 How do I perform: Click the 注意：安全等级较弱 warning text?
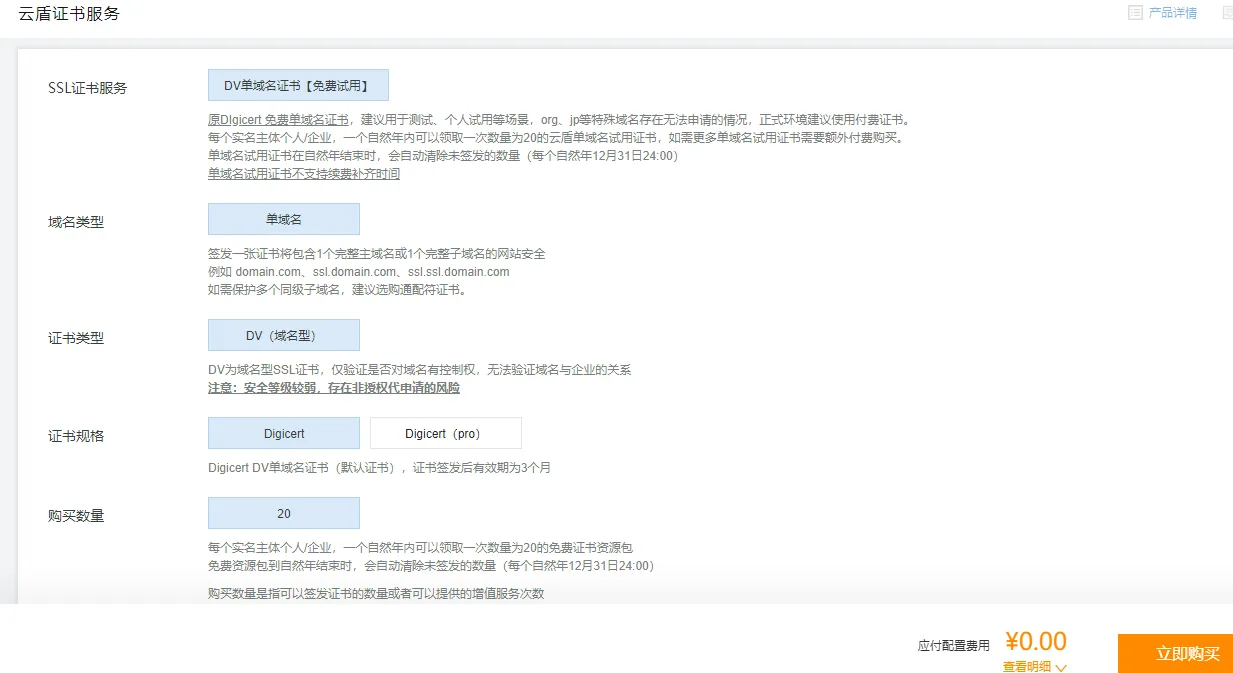[334, 387]
